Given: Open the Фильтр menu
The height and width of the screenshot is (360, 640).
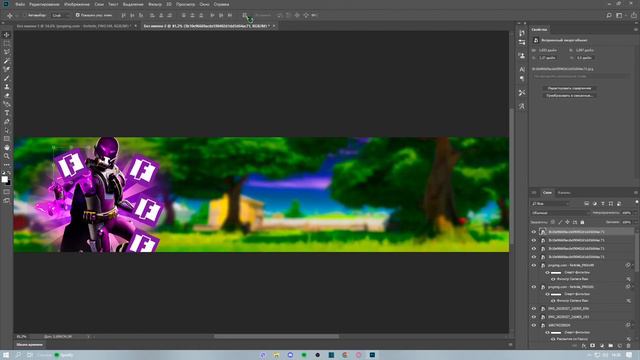Looking at the screenshot, I should [x=155, y=4].
